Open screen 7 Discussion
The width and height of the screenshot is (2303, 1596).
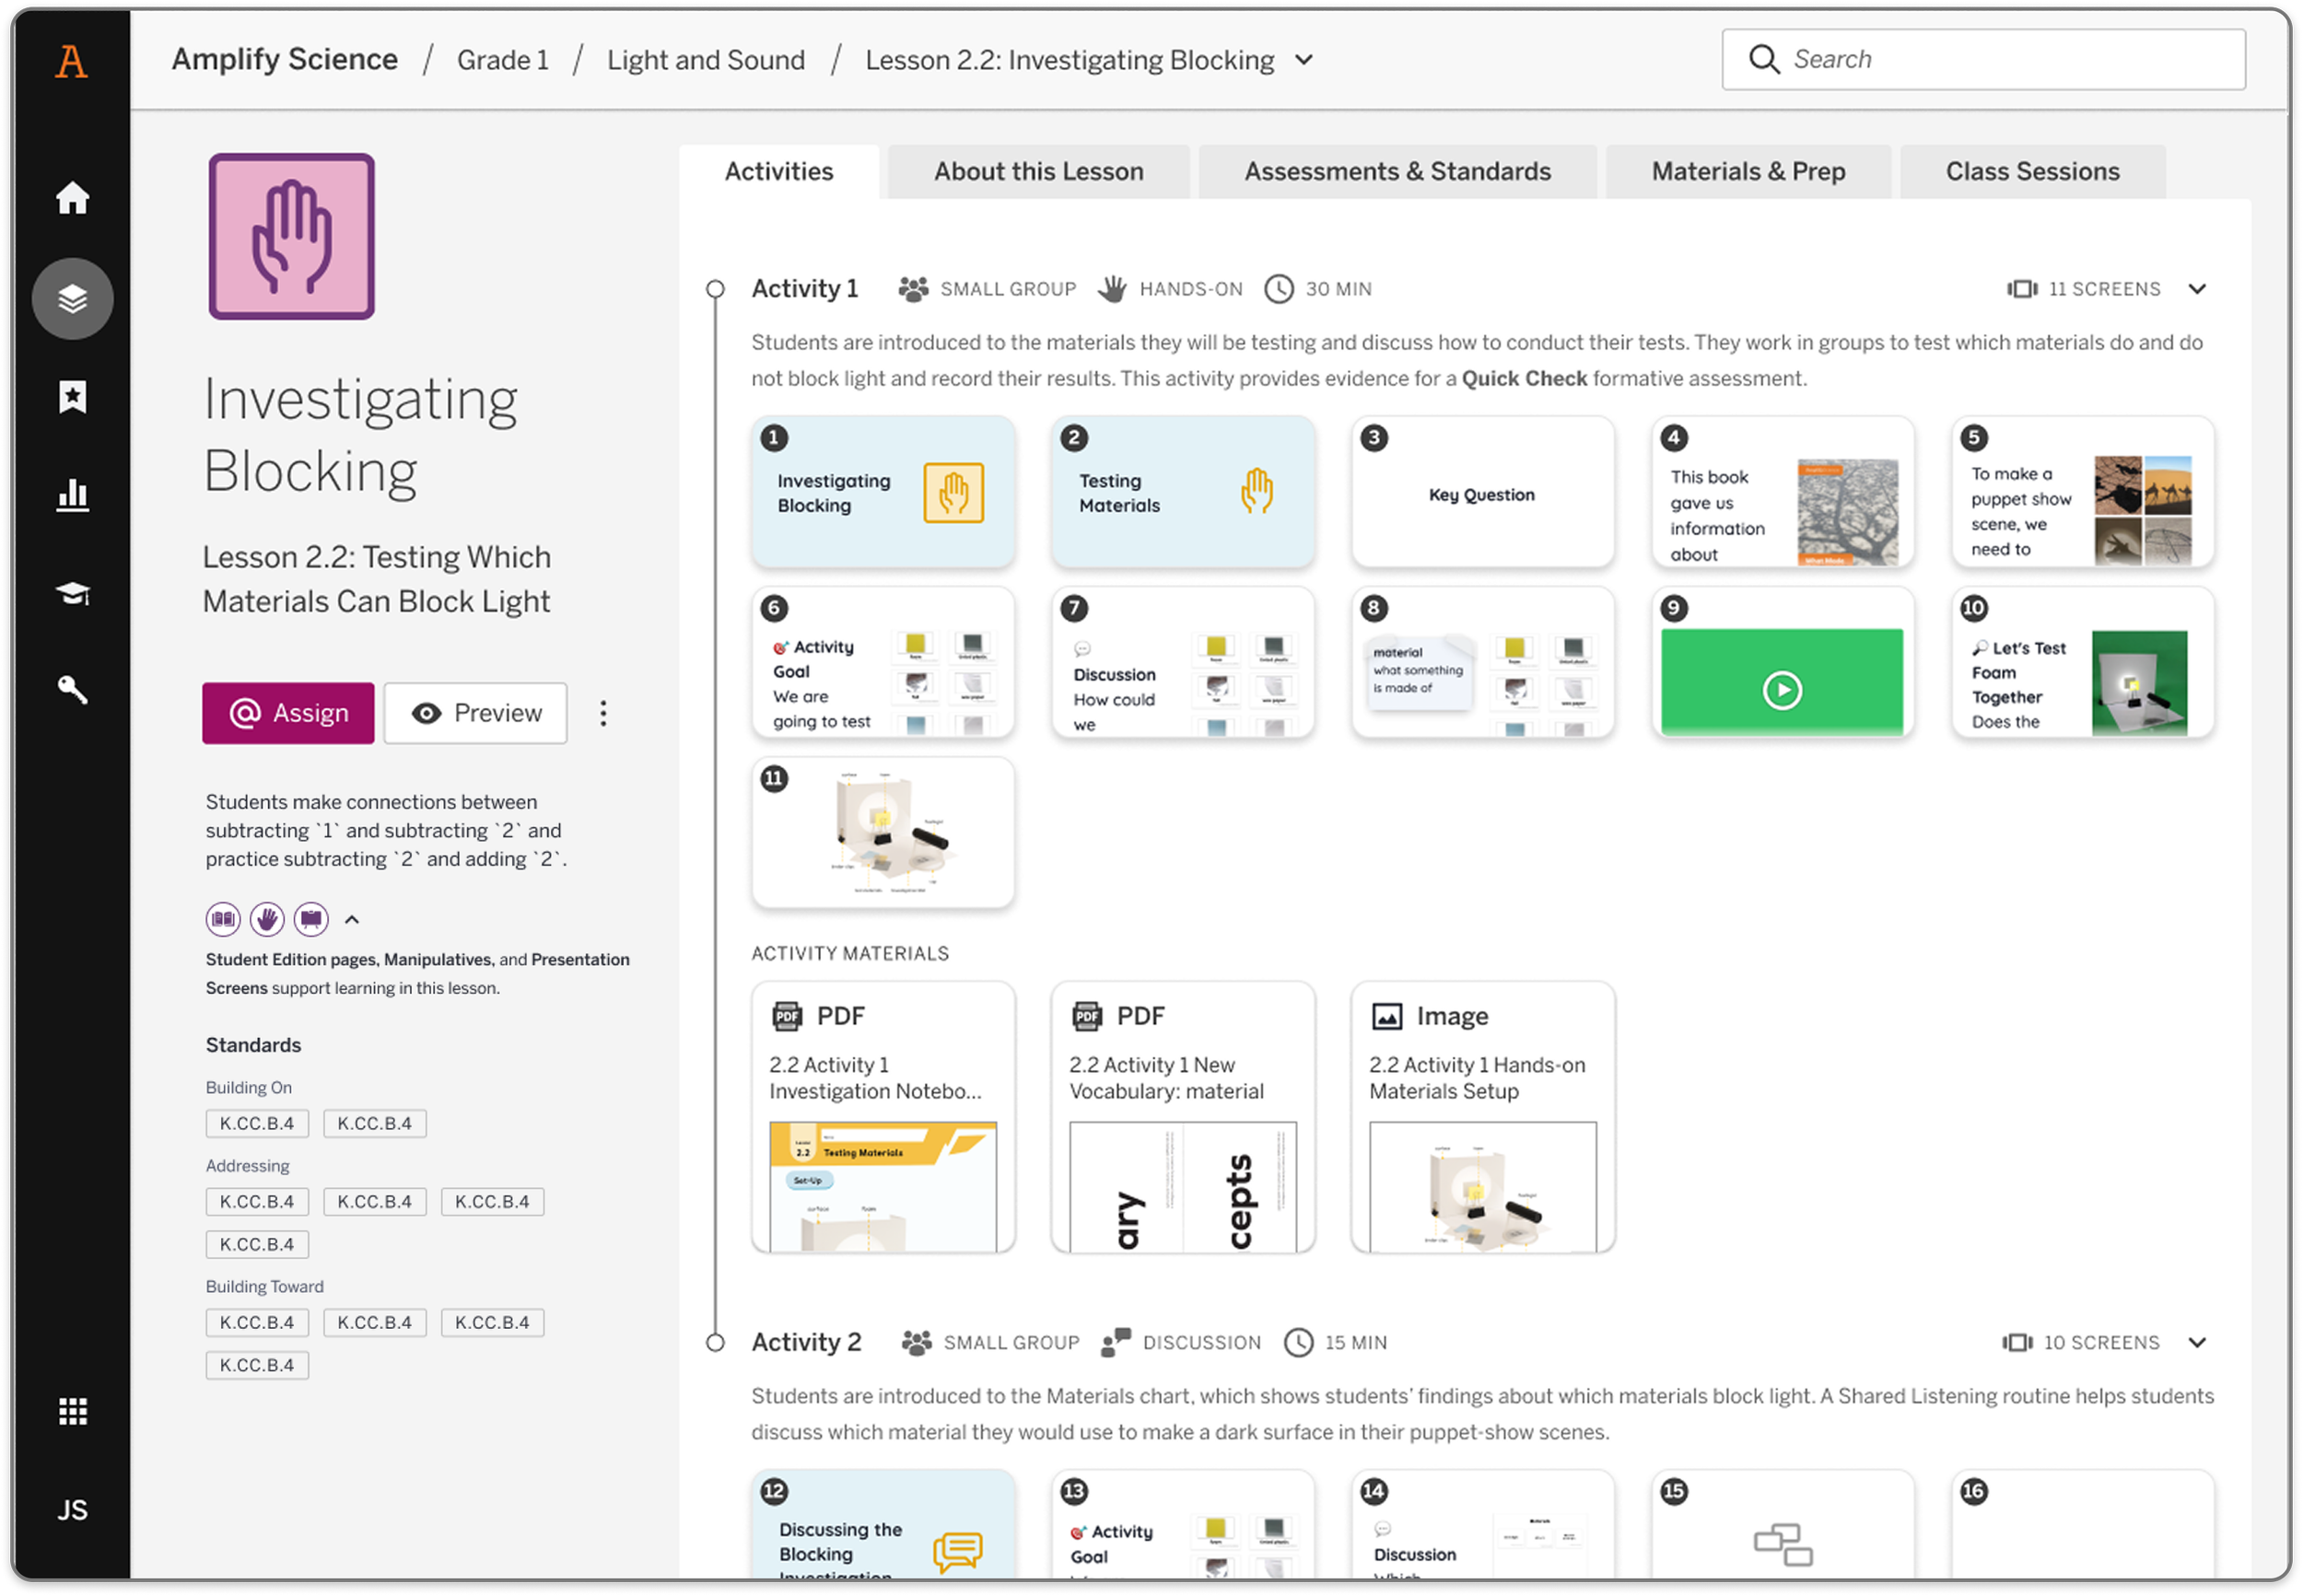[1183, 663]
